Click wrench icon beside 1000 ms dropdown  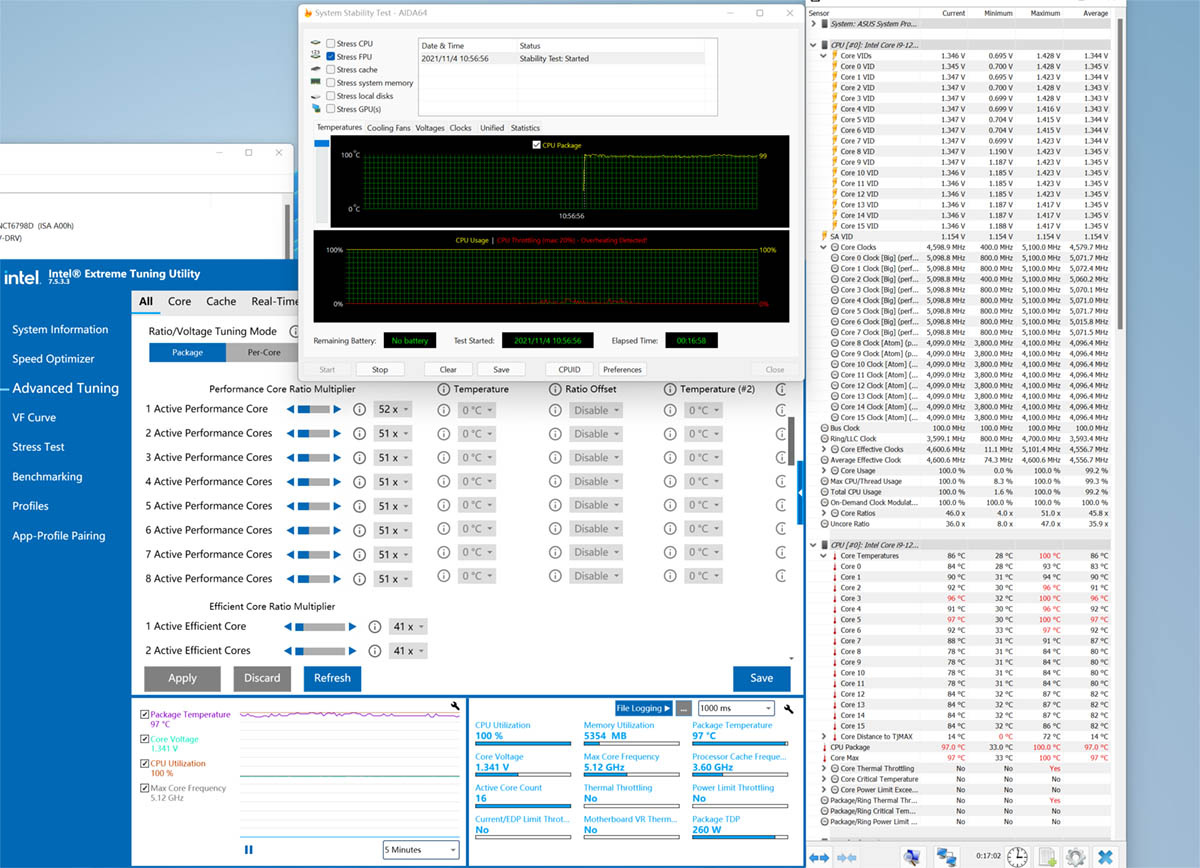coord(789,708)
